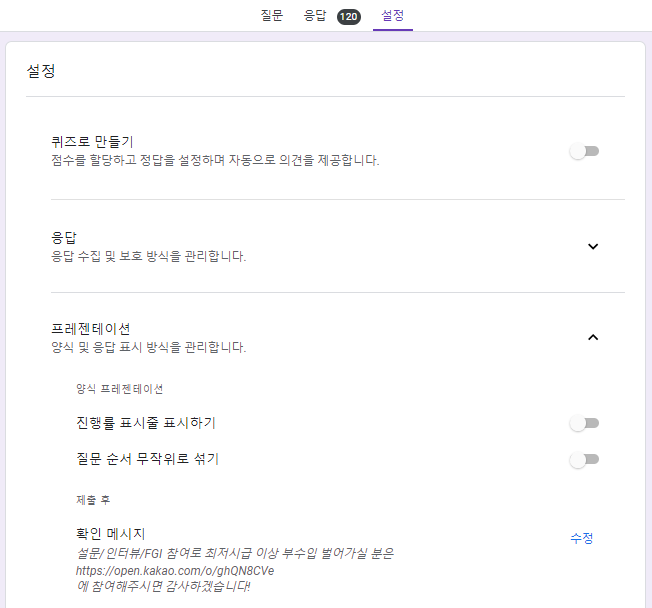Viewport: 652px width, 608px height.
Task: Click 양식 및 응답 표시 방식을 관리합니다 description
Action: tap(148, 347)
